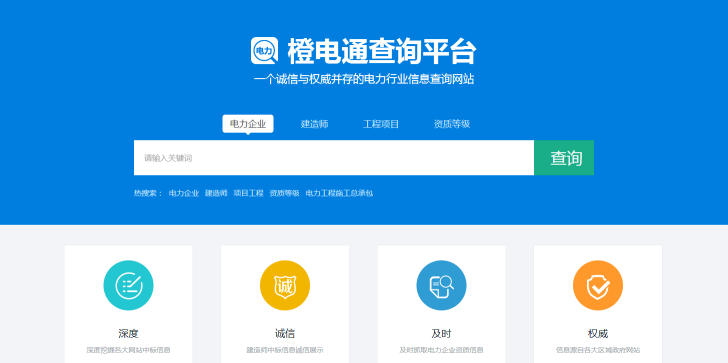Screen dimensions: 728x363
Task: Open hot search link 电力工程施工总承包
Action: tap(339, 193)
